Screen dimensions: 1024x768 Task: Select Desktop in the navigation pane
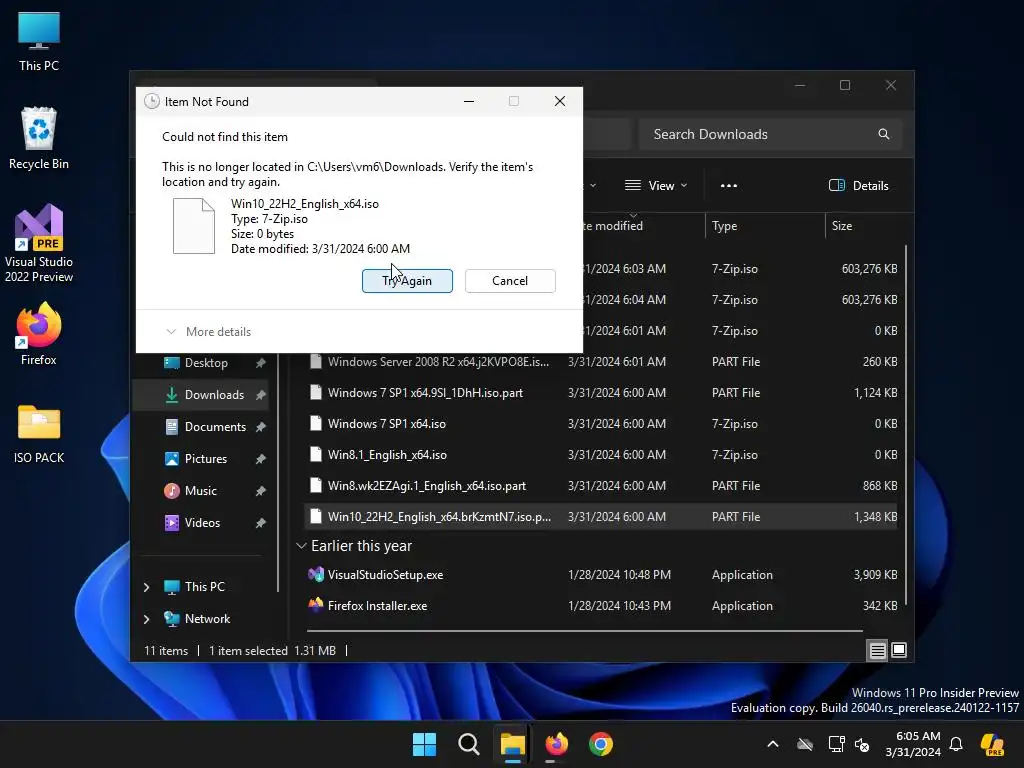point(200,362)
